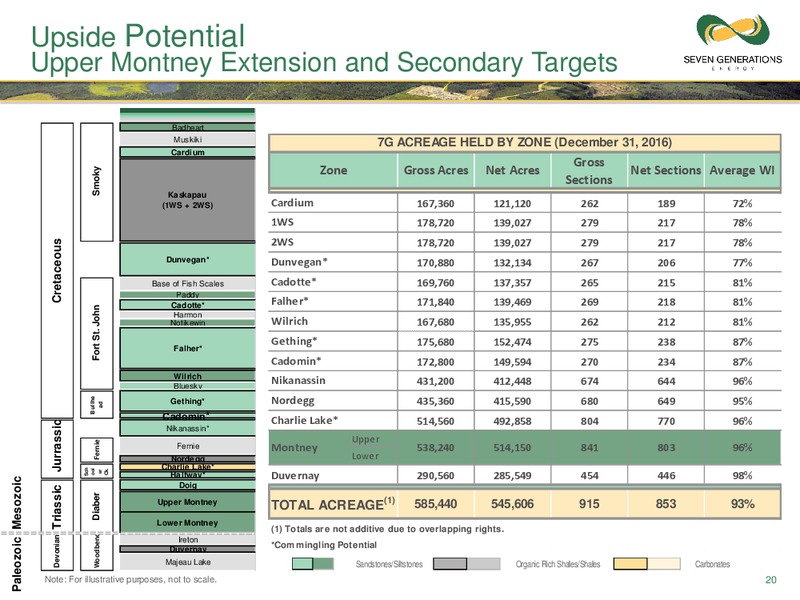The image size is (800, 600).
Task: Click the 'Net Sections' column header
Action: (666, 170)
